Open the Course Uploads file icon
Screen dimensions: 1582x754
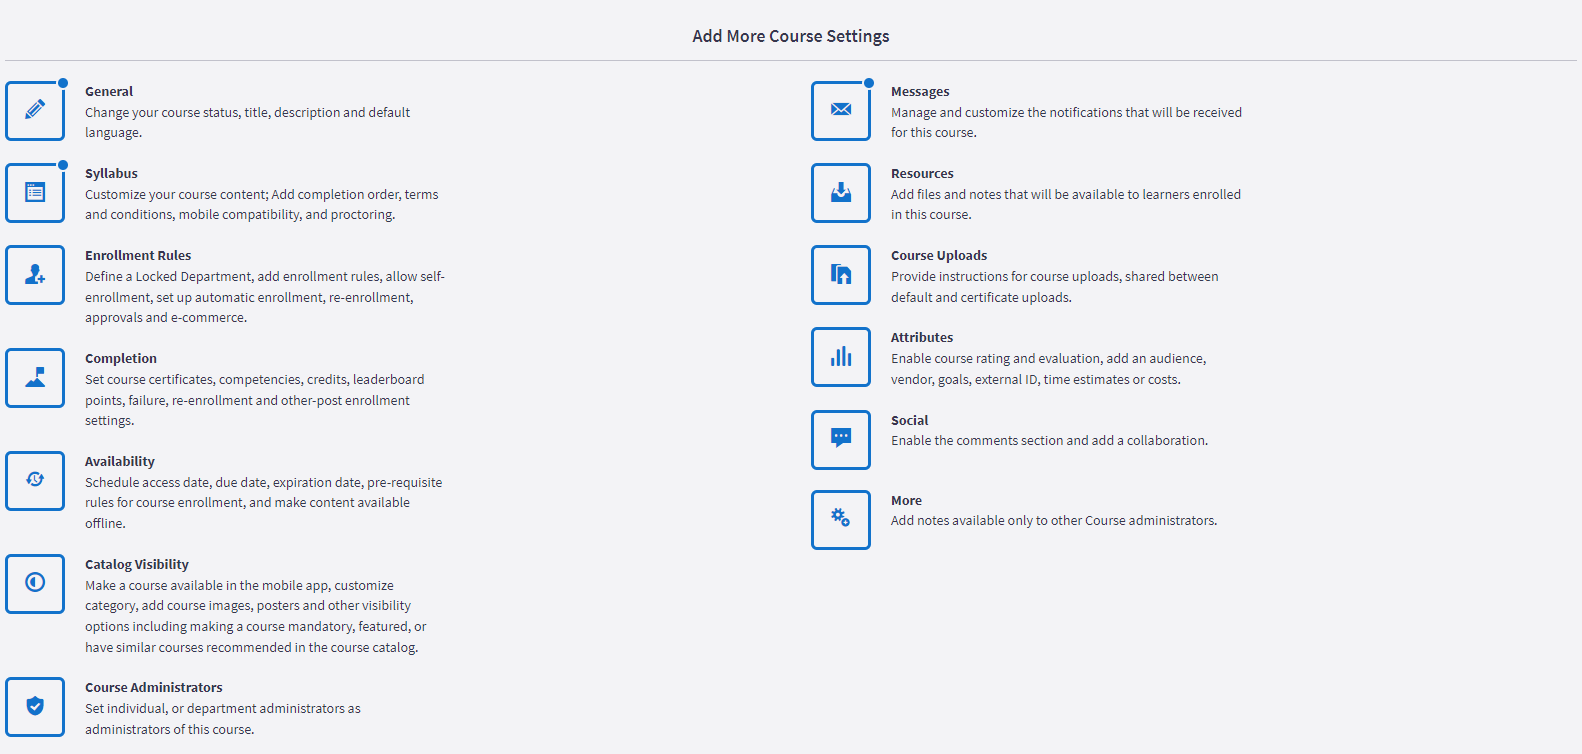tap(841, 275)
